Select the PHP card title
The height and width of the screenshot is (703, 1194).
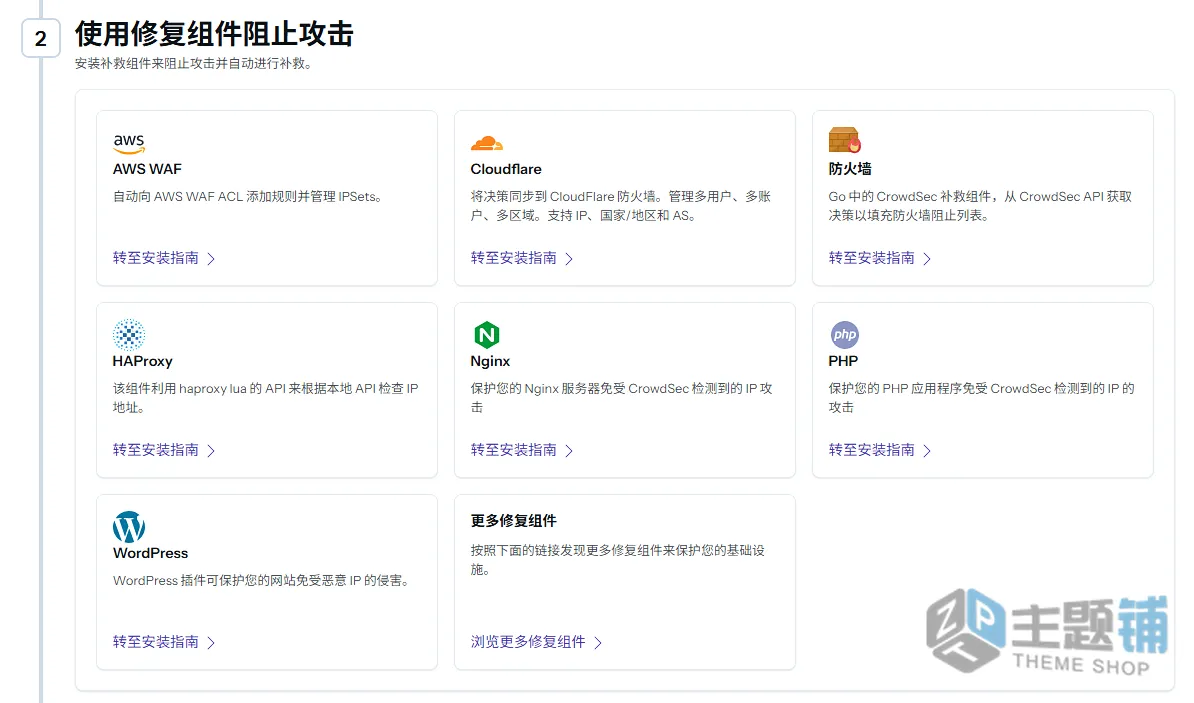(x=843, y=361)
